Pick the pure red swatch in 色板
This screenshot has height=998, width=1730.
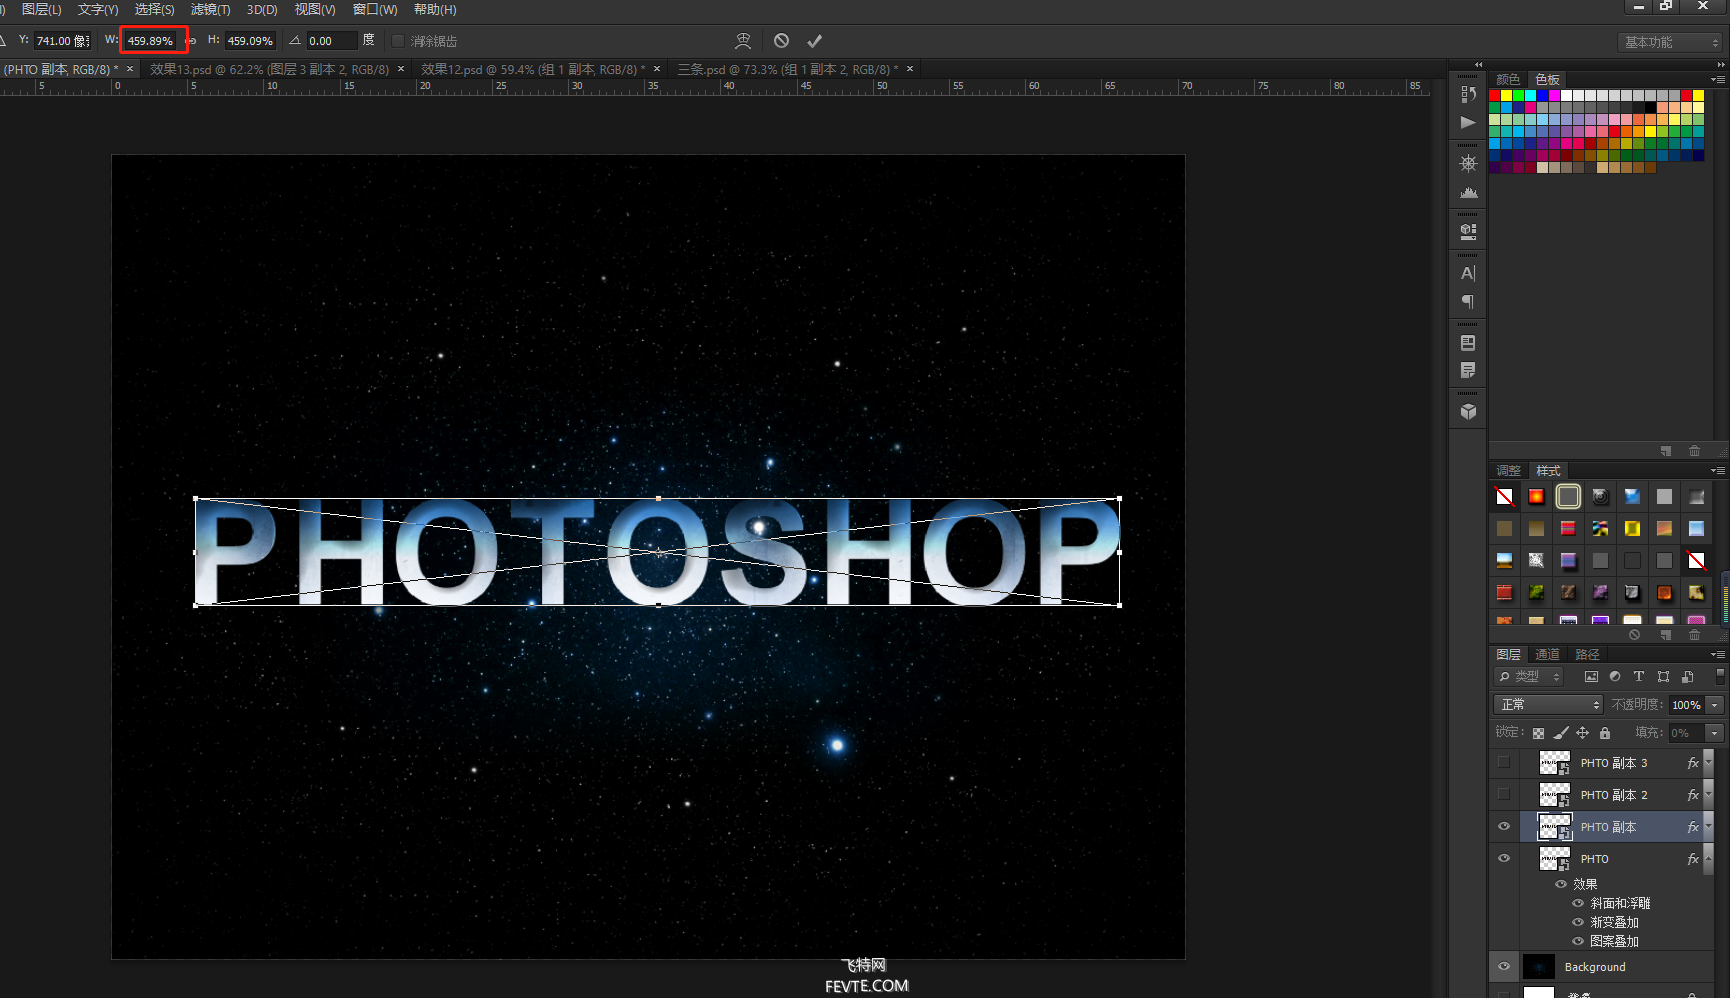1495,96
